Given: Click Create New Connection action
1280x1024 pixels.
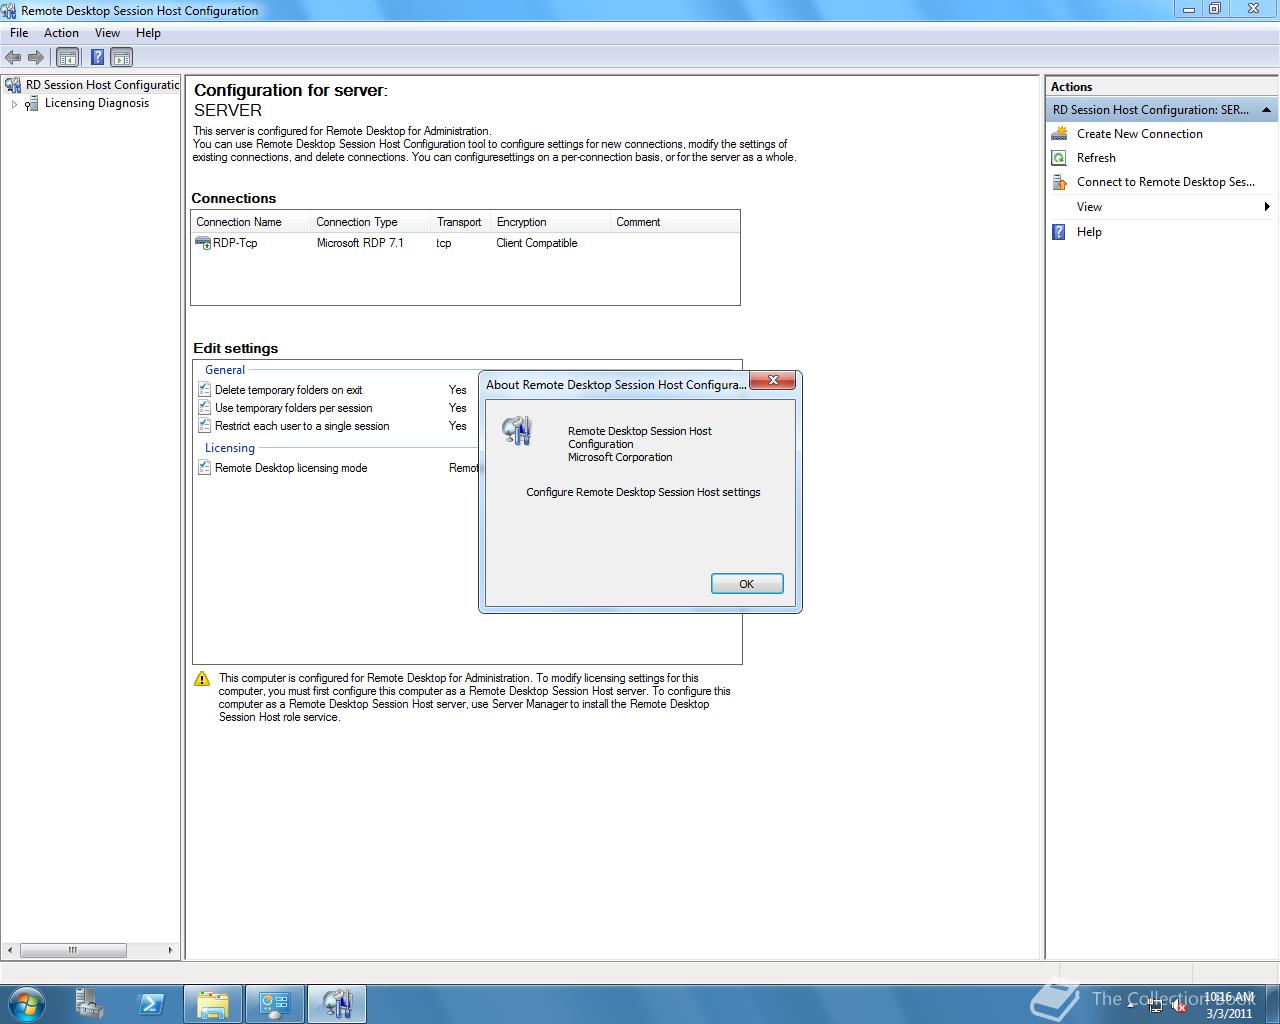Looking at the screenshot, I should (1139, 134).
